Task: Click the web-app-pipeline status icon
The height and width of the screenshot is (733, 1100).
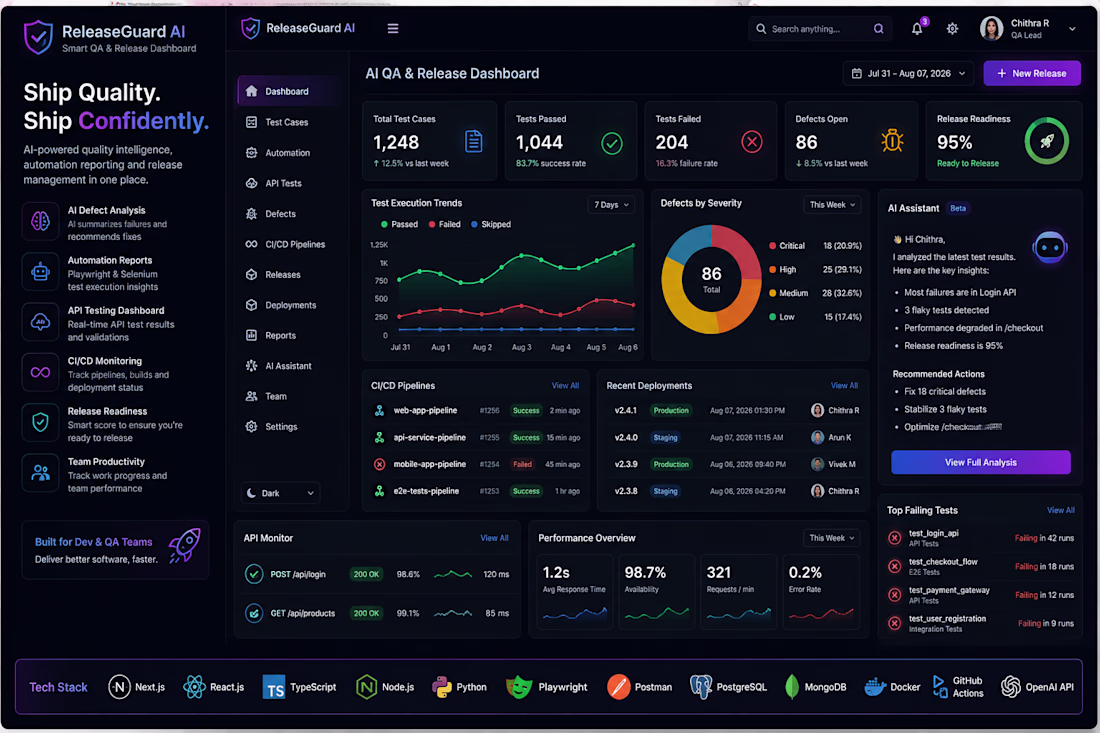Action: (x=380, y=411)
